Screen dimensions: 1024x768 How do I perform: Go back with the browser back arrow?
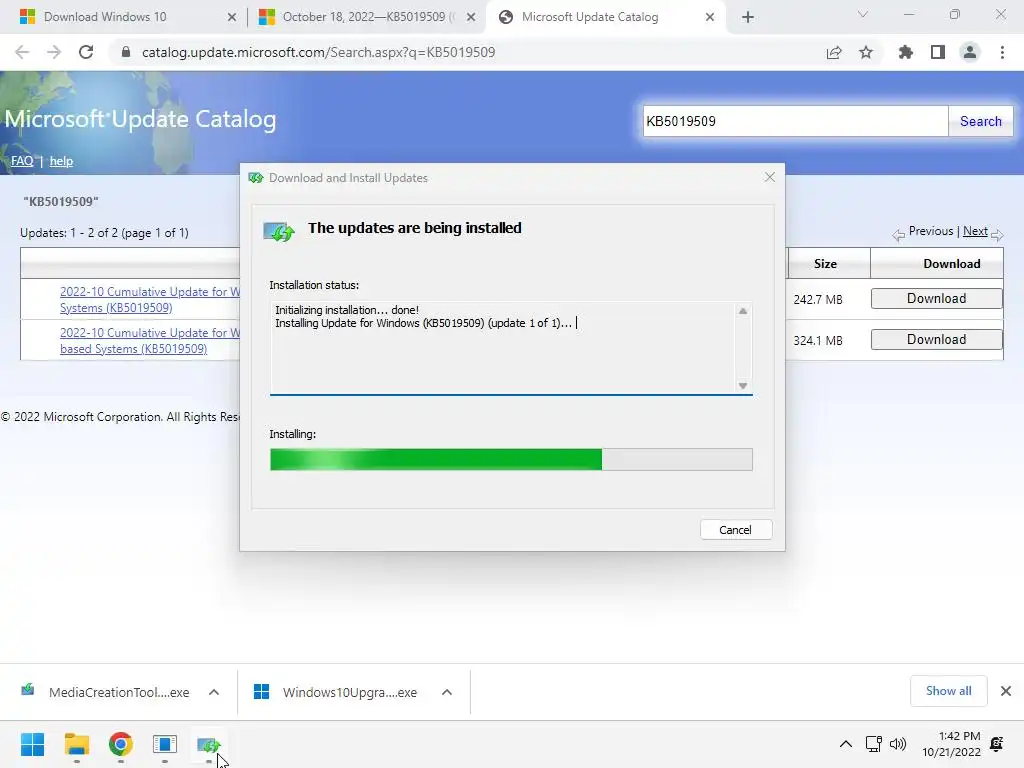(x=22, y=52)
